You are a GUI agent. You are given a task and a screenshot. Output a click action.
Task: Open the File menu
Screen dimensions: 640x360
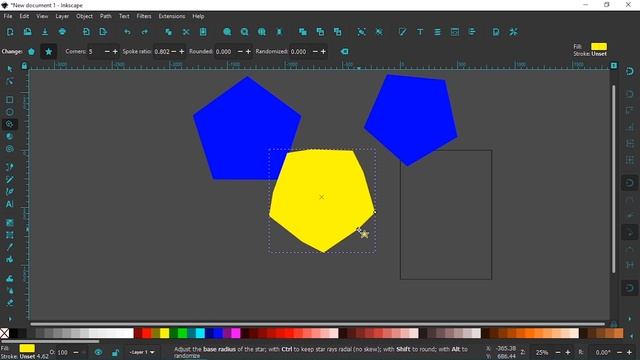[8, 16]
